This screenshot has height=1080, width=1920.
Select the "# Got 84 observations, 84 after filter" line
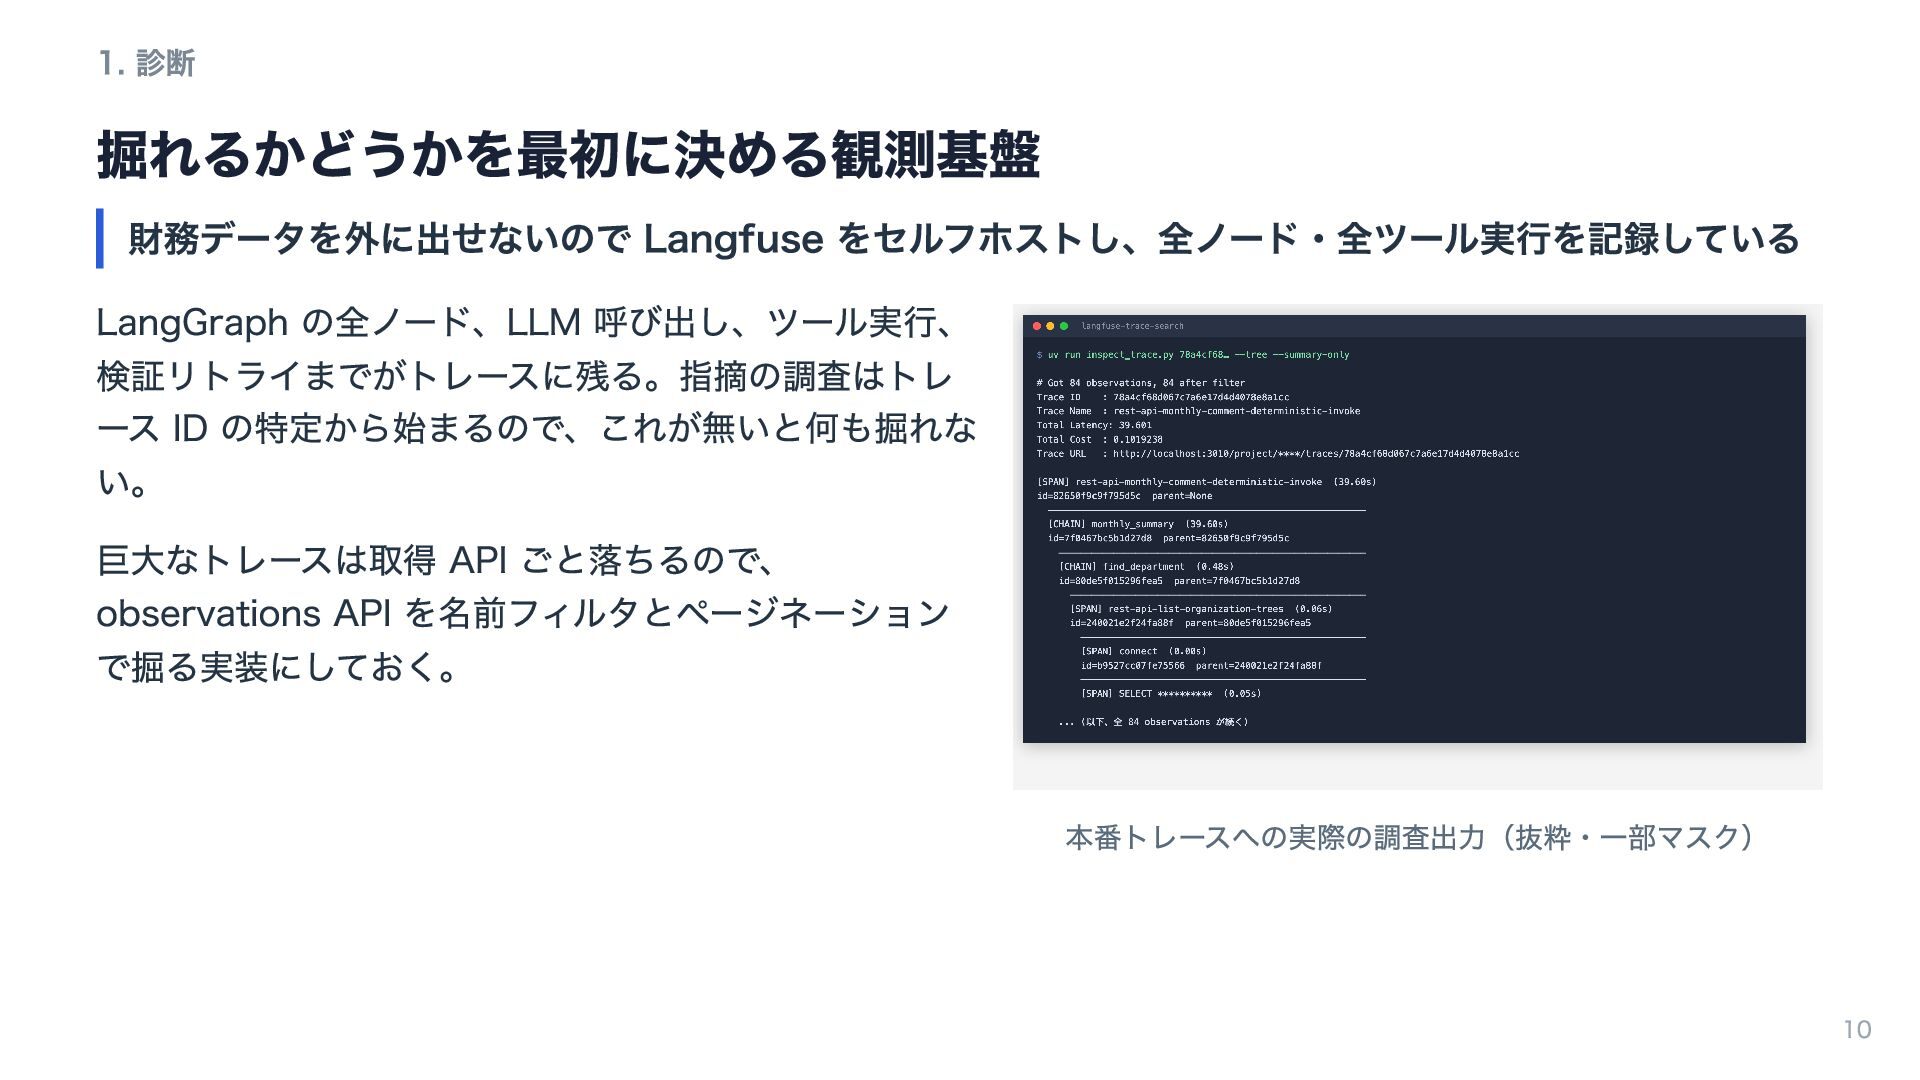pos(1141,383)
